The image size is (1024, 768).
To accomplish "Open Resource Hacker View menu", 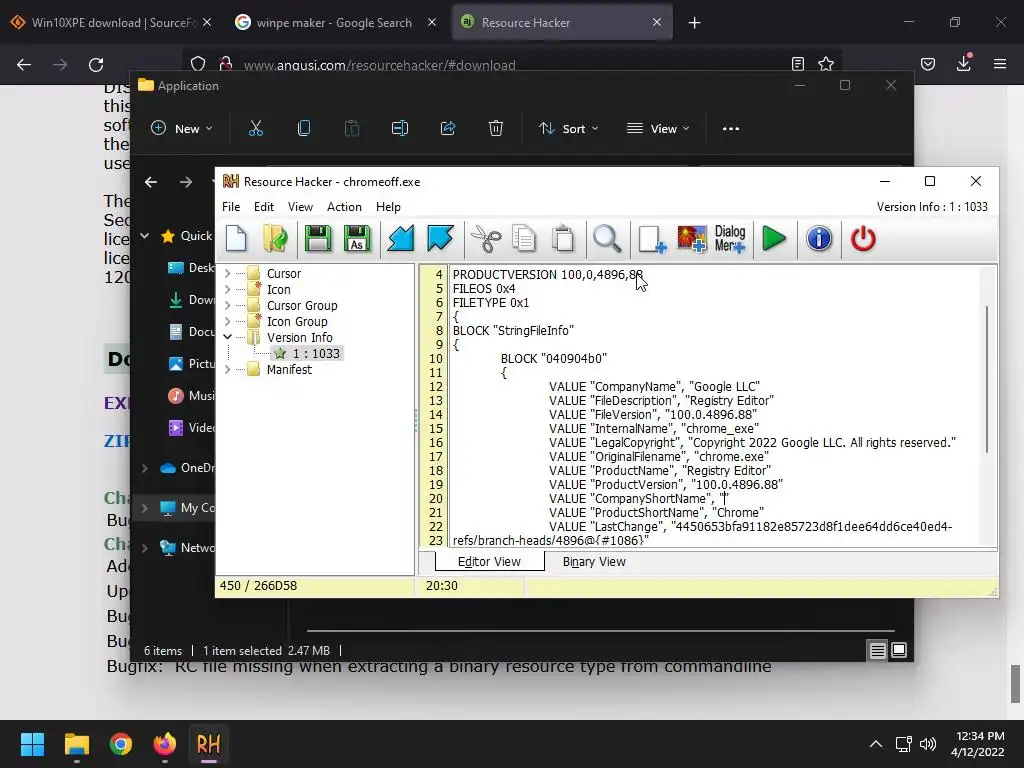I will coord(300,207).
